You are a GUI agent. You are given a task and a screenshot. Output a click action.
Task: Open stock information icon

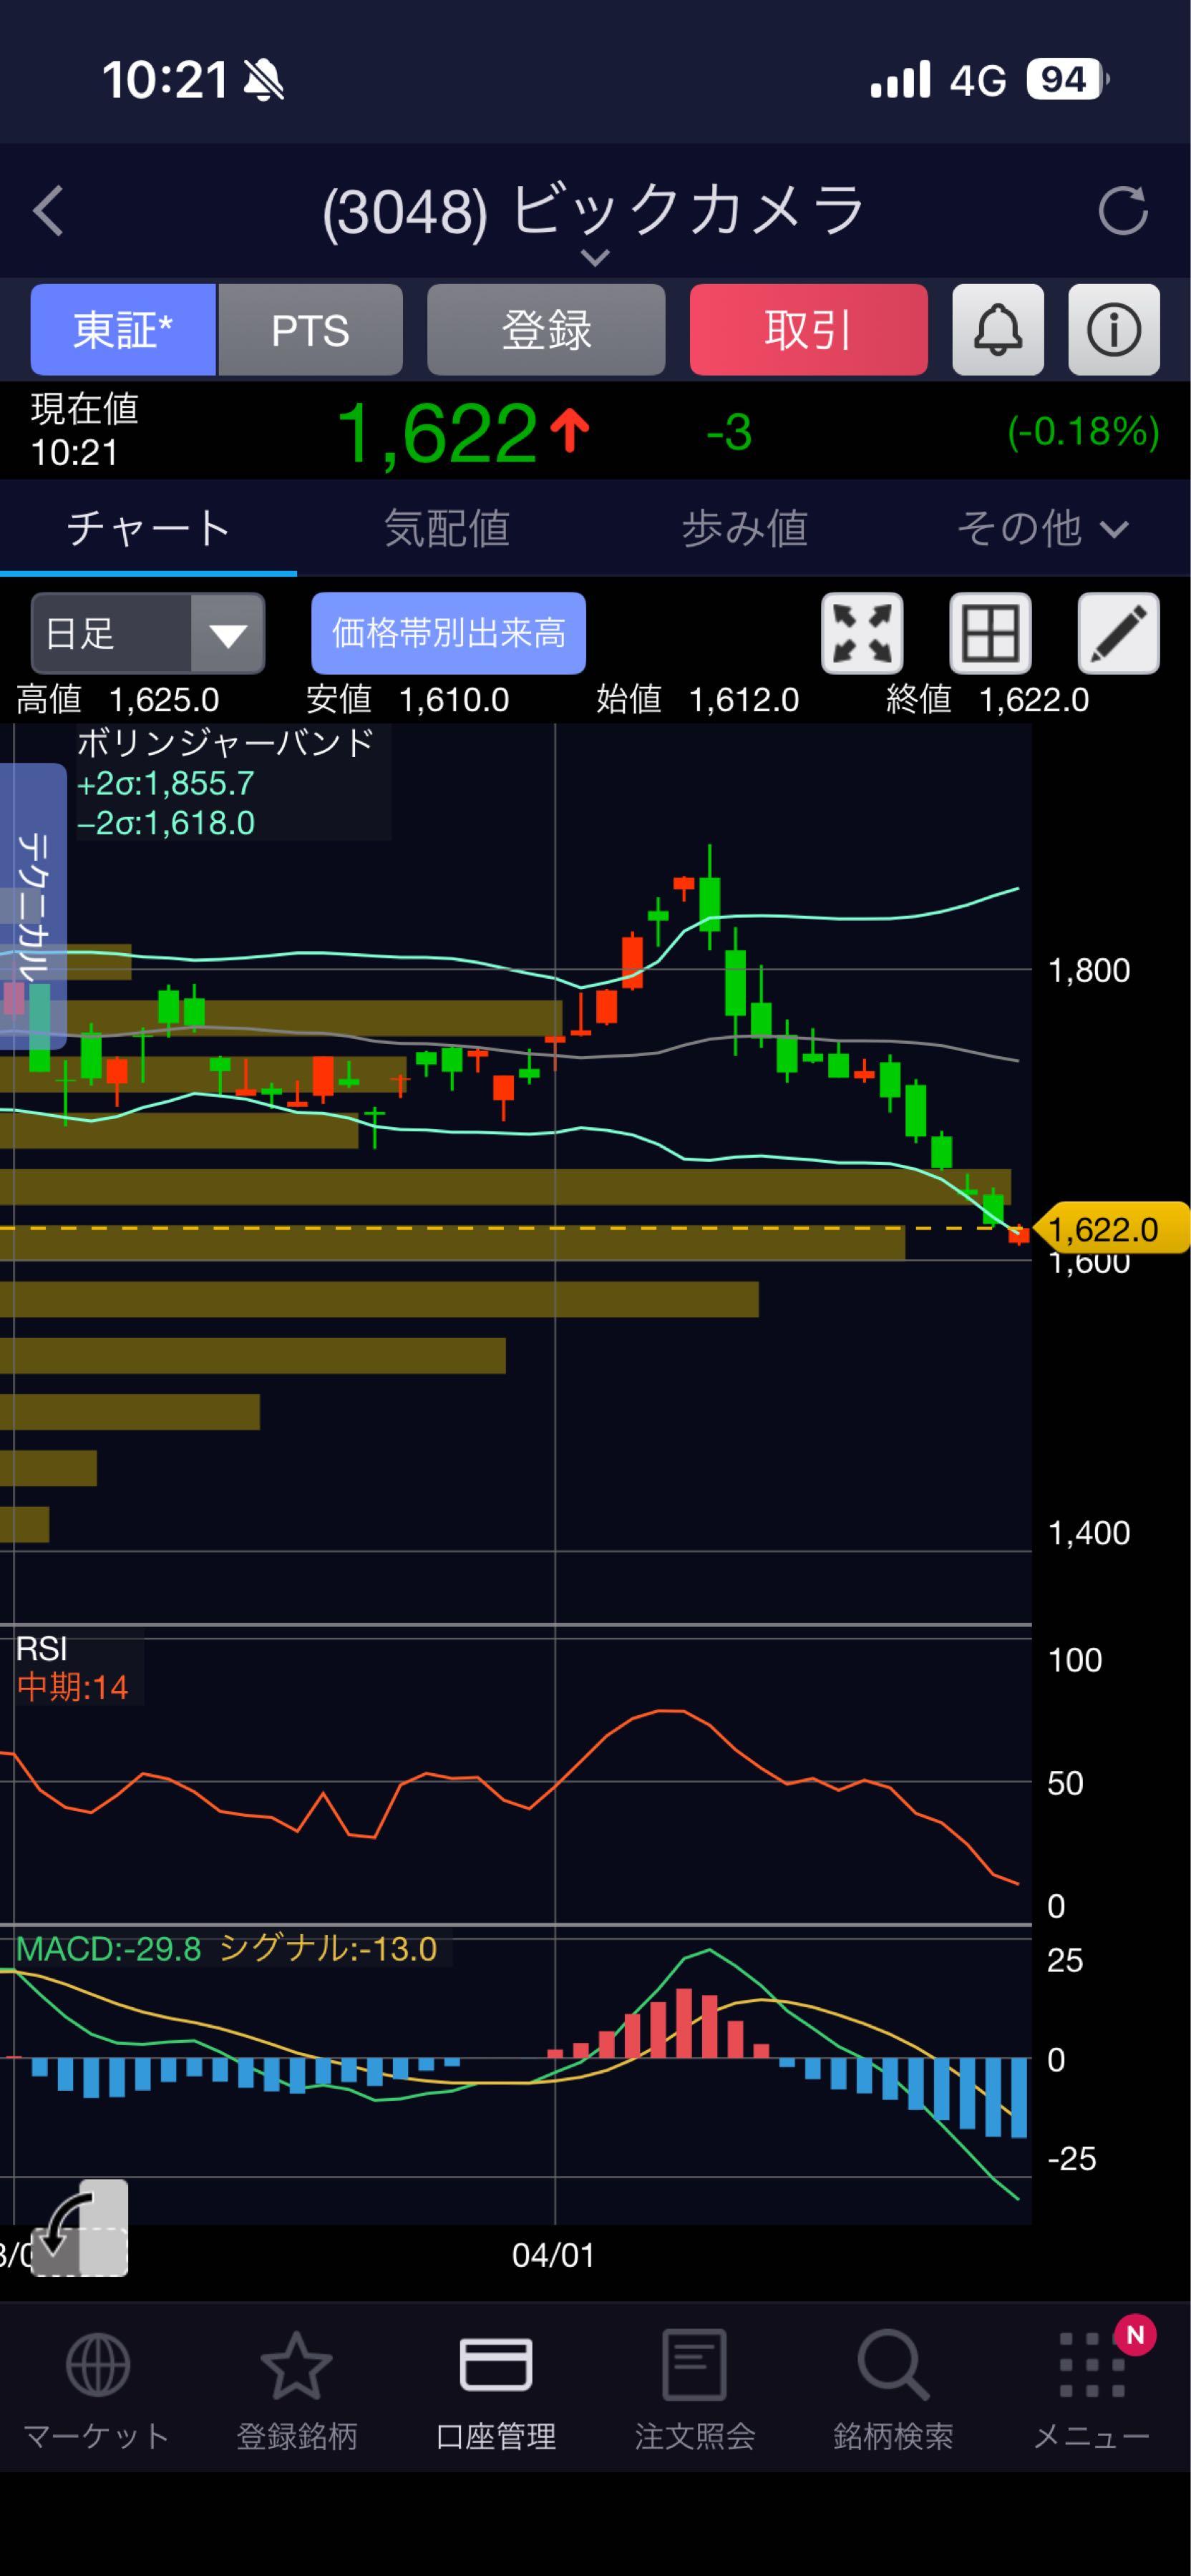pyautogui.click(x=1114, y=330)
